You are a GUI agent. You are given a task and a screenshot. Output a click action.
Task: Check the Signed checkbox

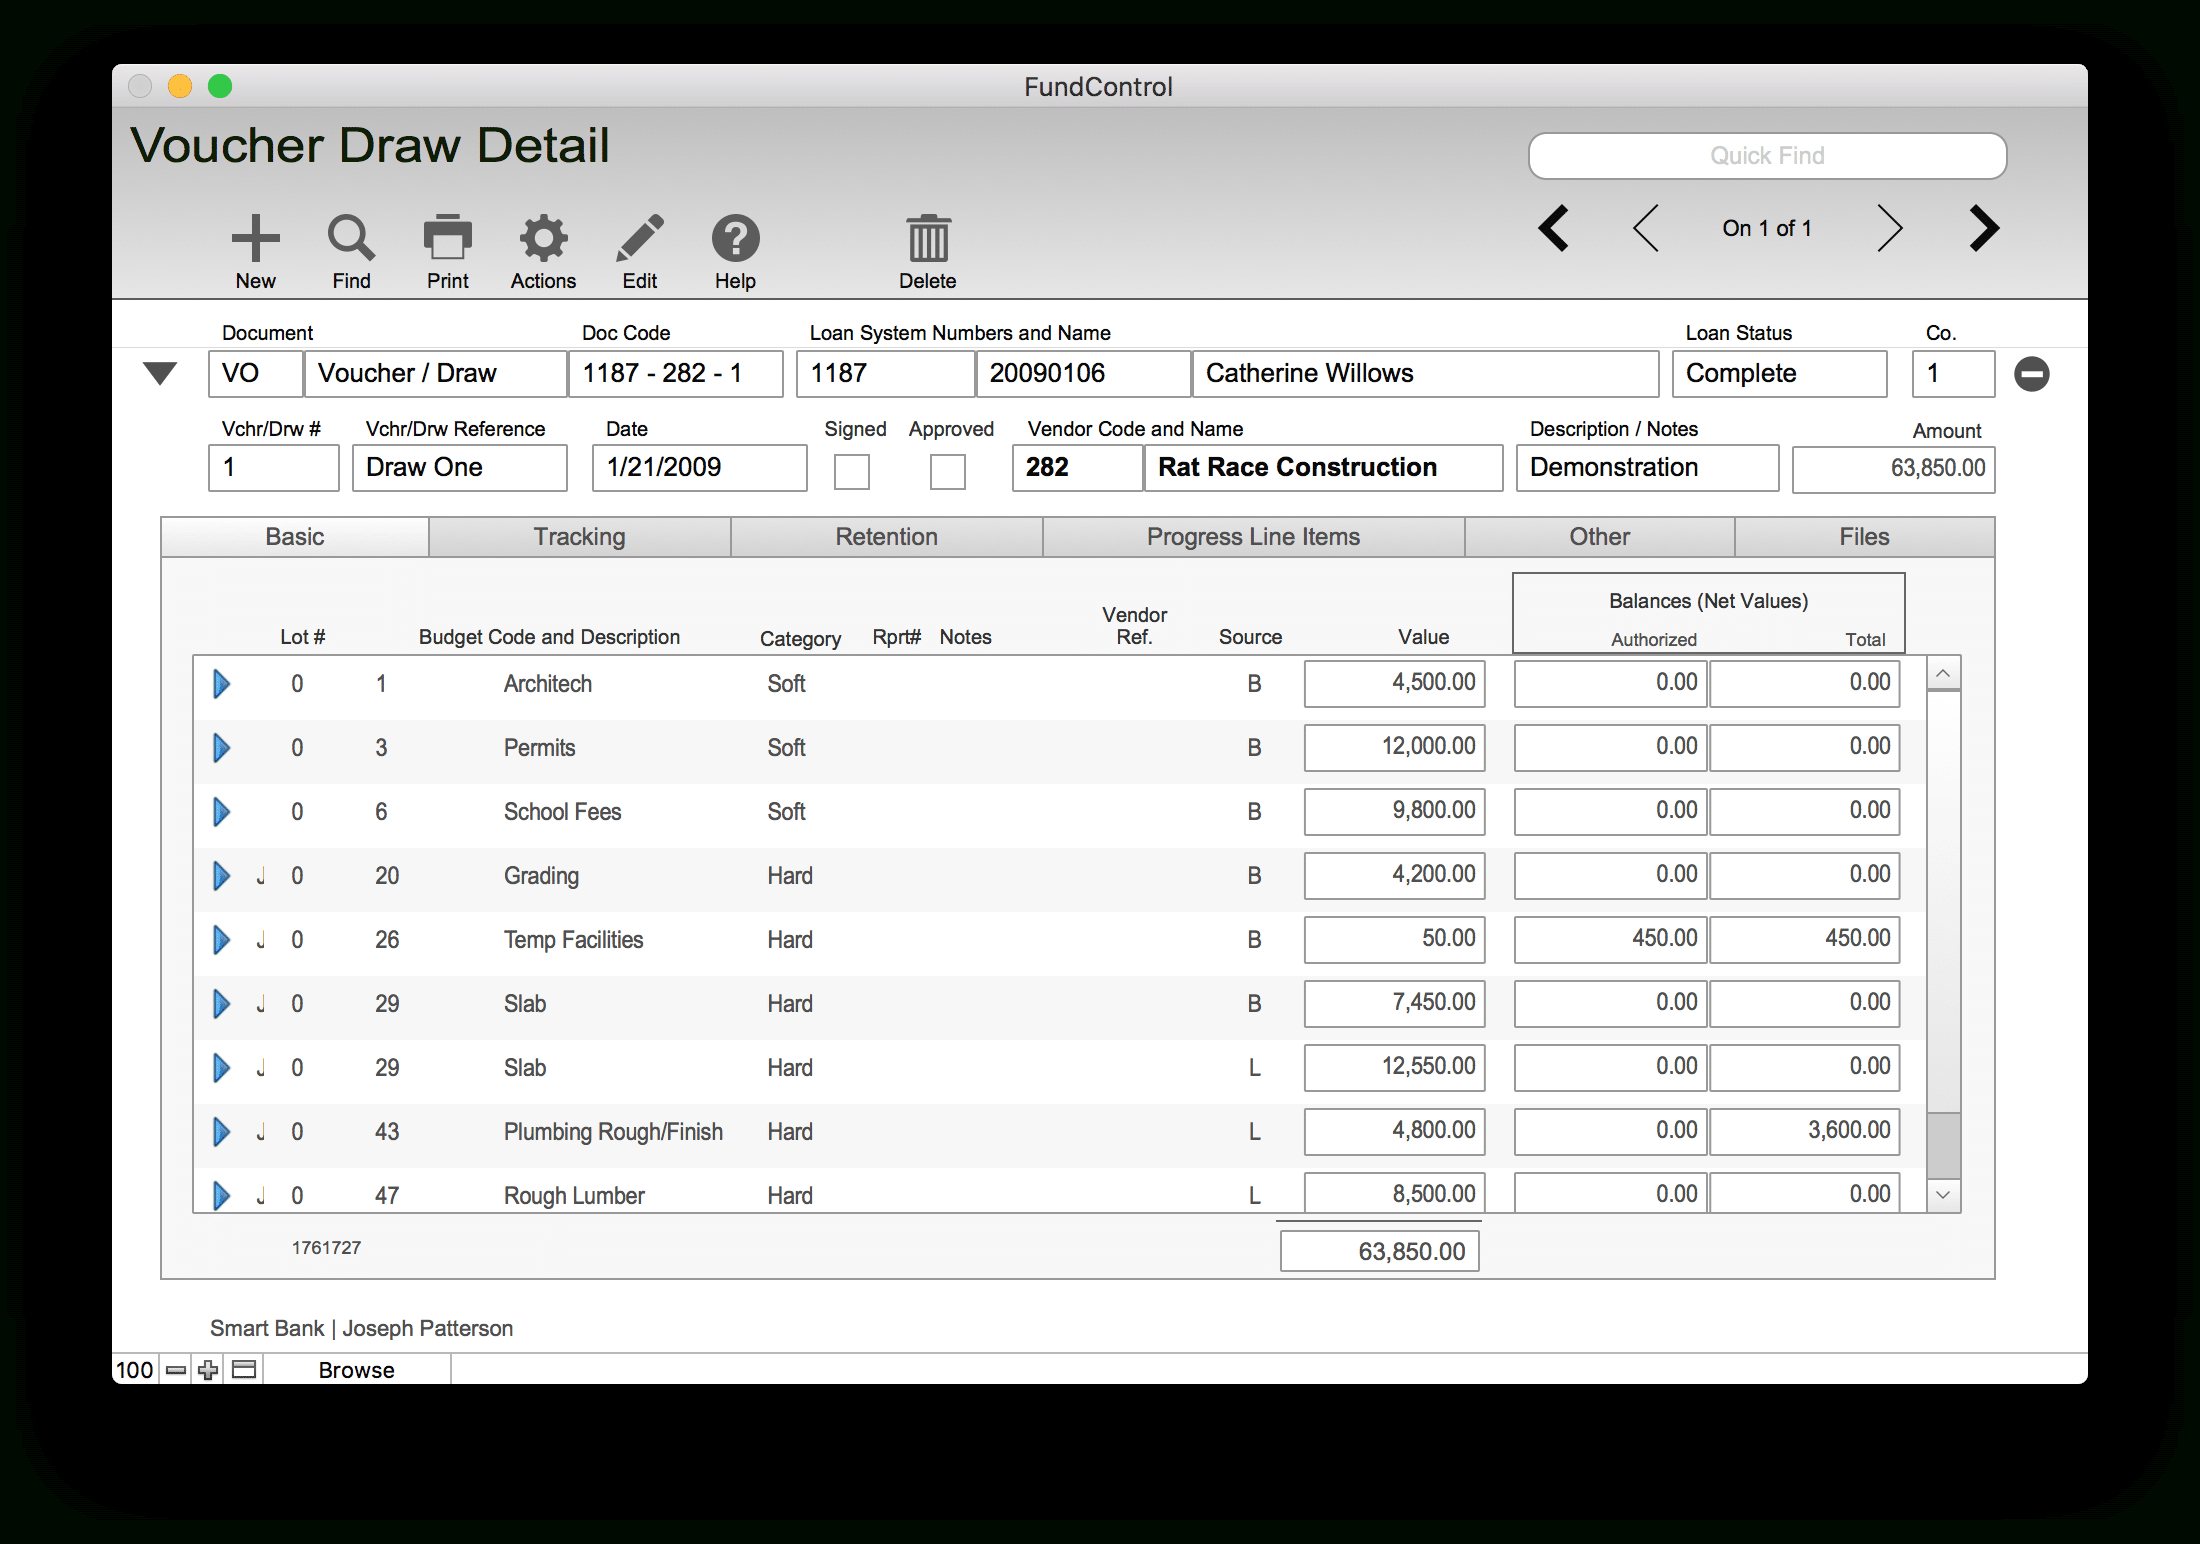(x=852, y=471)
